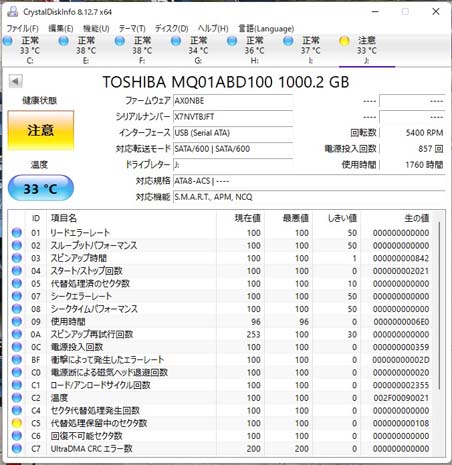This screenshot has height=465, width=452.
Task: Click status icon for 05 代替処理済のセクタ数
Action: pos(17,283)
